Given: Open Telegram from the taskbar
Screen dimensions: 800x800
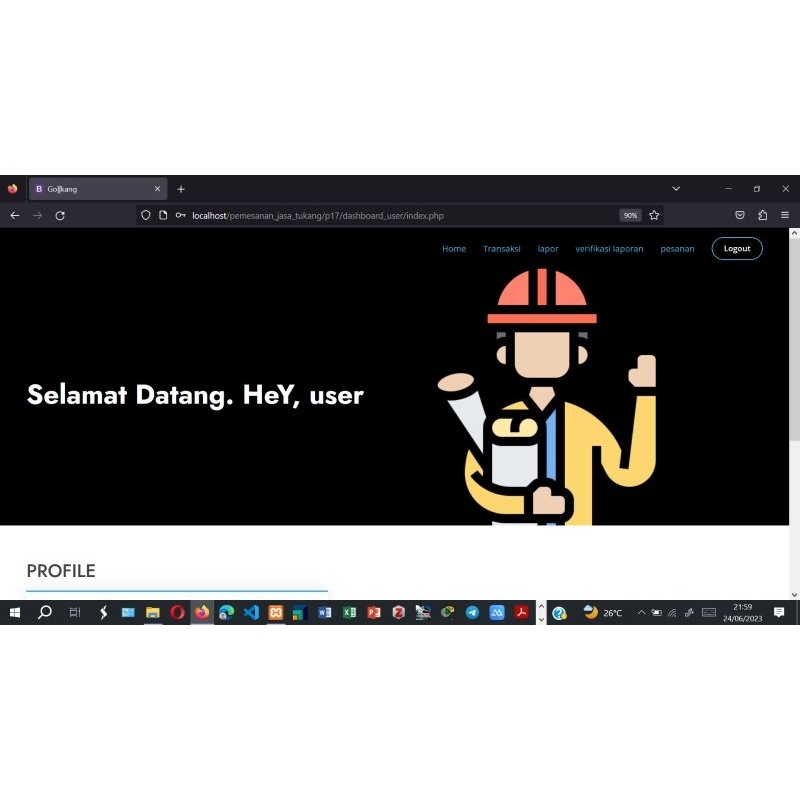Looking at the screenshot, I should click(x=472, y=612).
